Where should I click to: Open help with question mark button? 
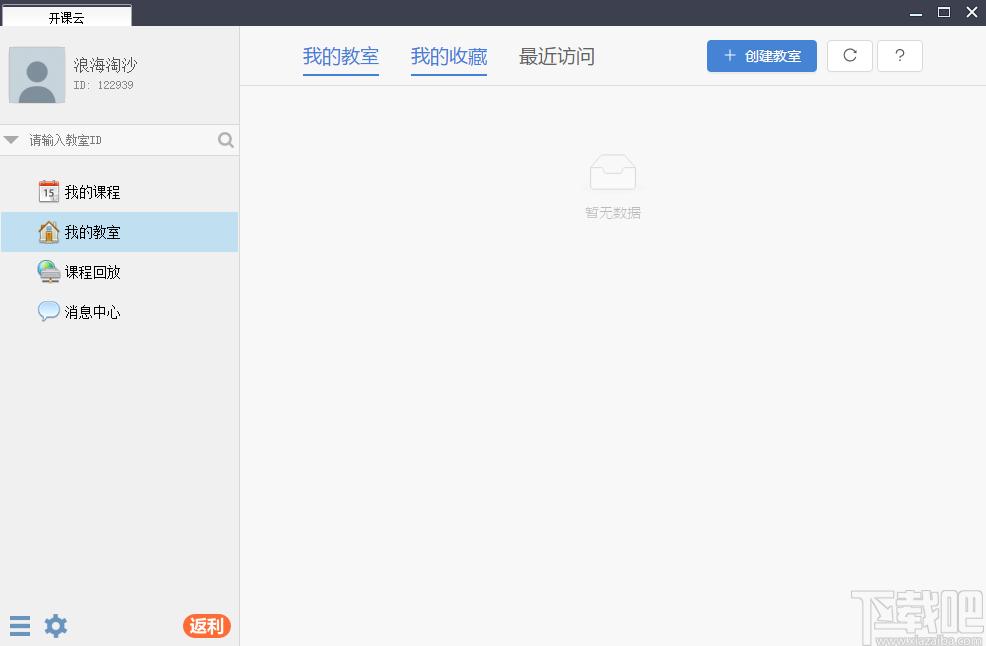900,56
